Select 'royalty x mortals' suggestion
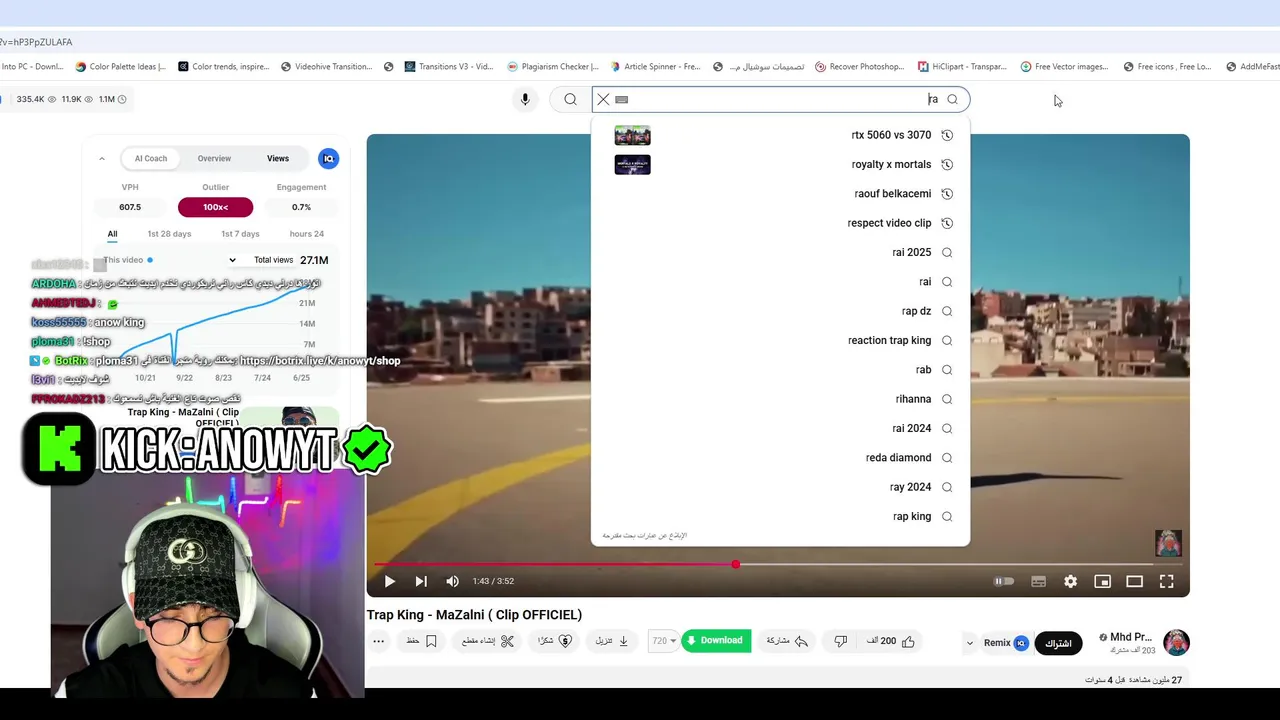The width and height of the screenshot is (1280, 720). click(781, 164)
